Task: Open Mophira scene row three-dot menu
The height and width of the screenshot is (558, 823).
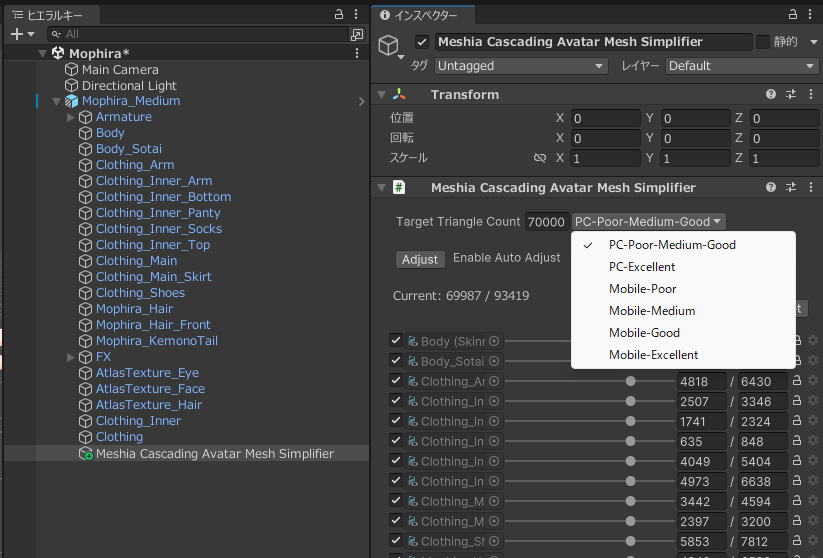Action: tap(357, 53)
